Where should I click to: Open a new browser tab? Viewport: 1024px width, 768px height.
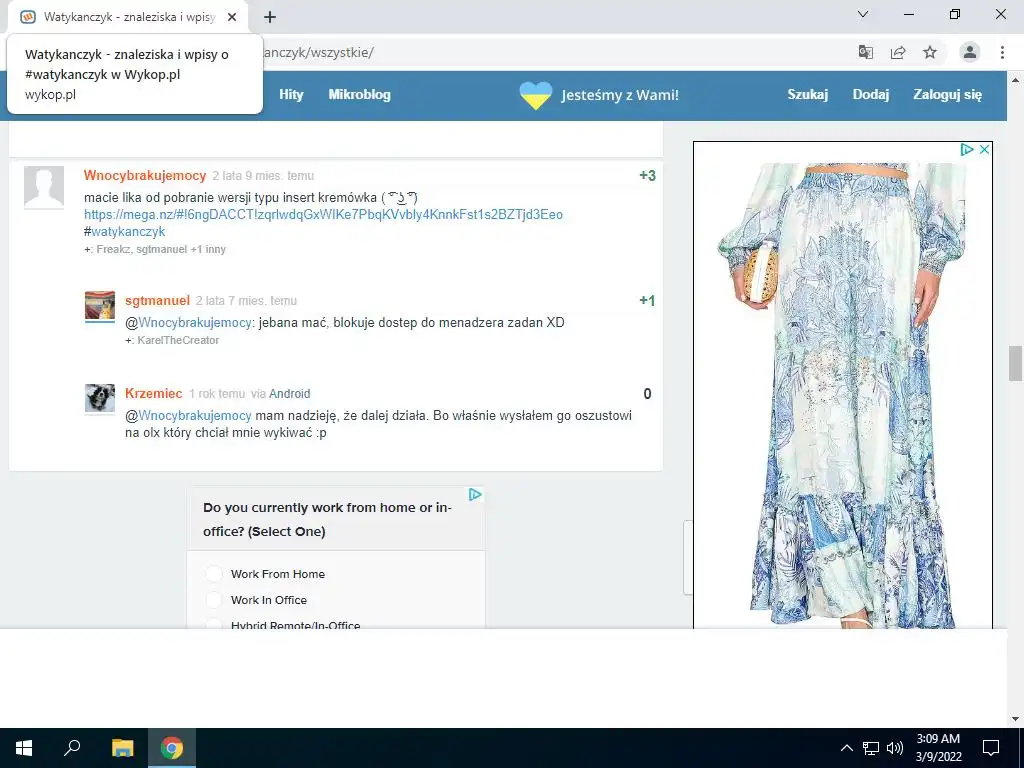click(x=270, y=17)
